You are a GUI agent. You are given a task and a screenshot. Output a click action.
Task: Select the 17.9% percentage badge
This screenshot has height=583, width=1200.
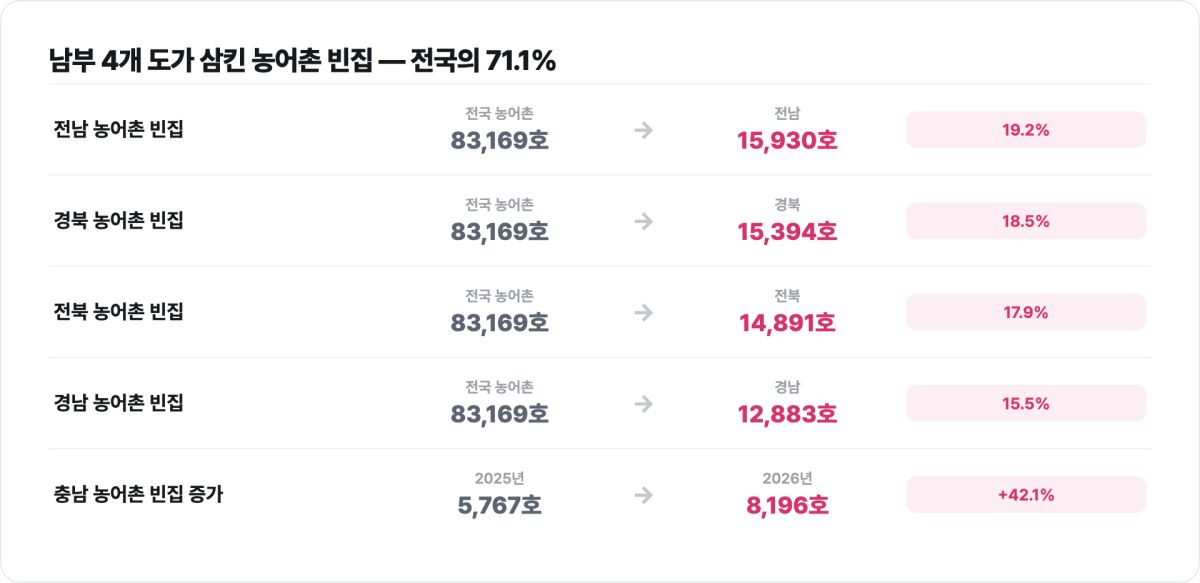pos(1026,312)
